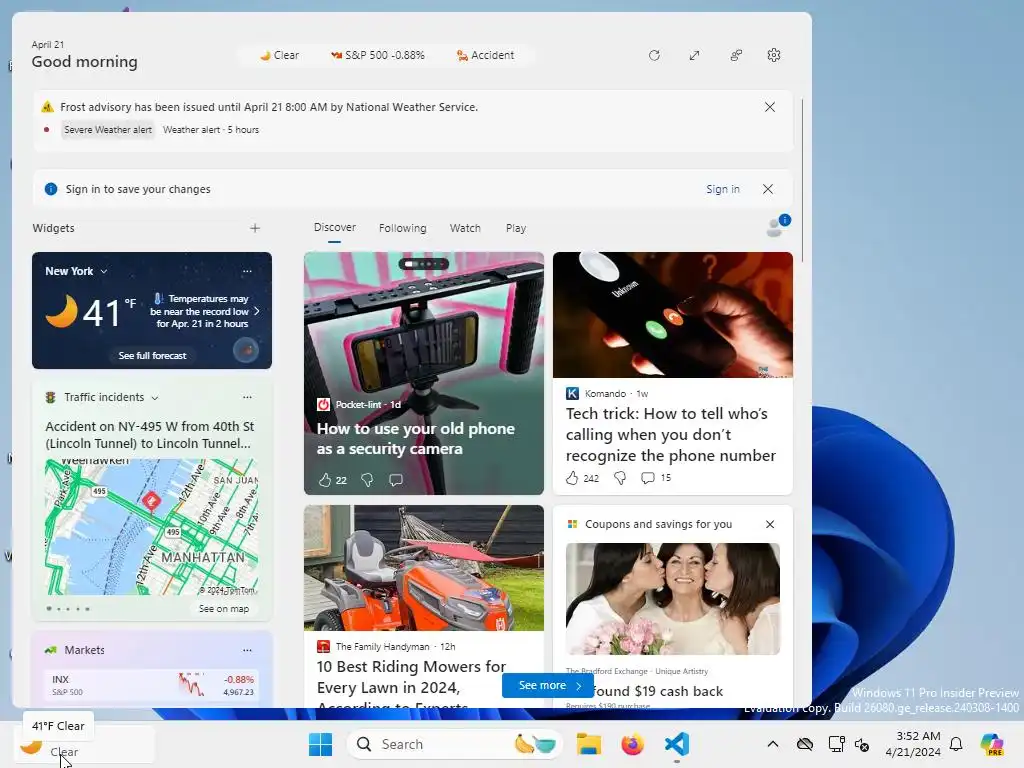Open notification bell in taskbar

tap(956, 744)
